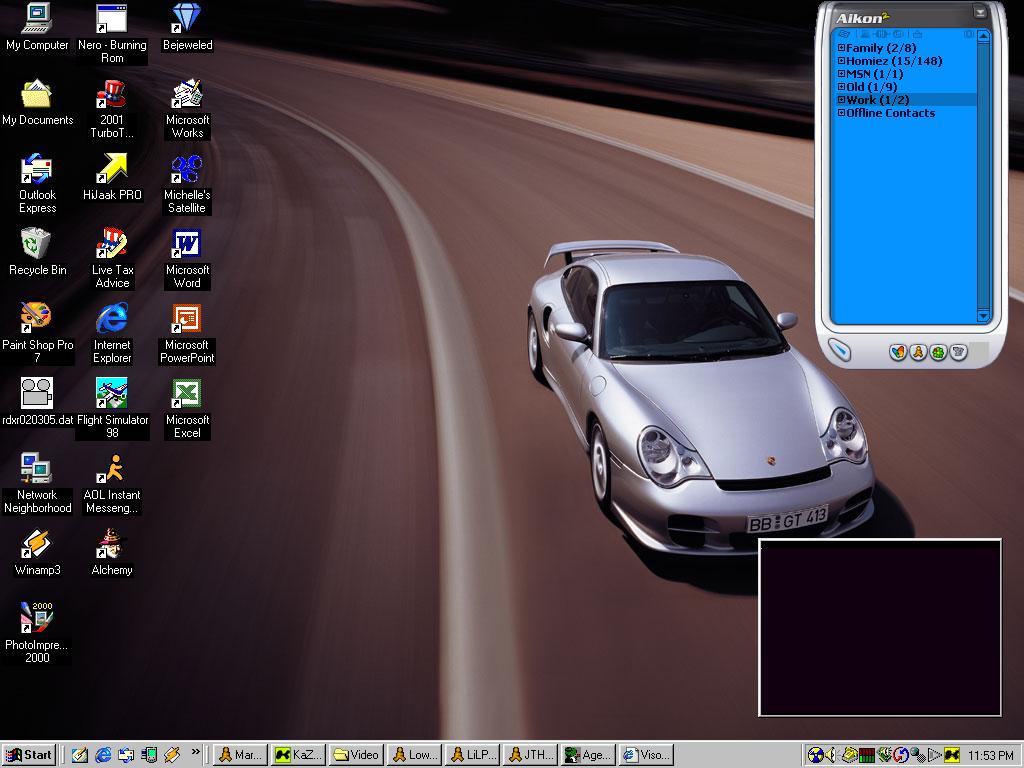Image resolution: width=1024 pixels, height=768 pixels.
Task: Click the AIM network icon in Aikon
Action: 918,352
